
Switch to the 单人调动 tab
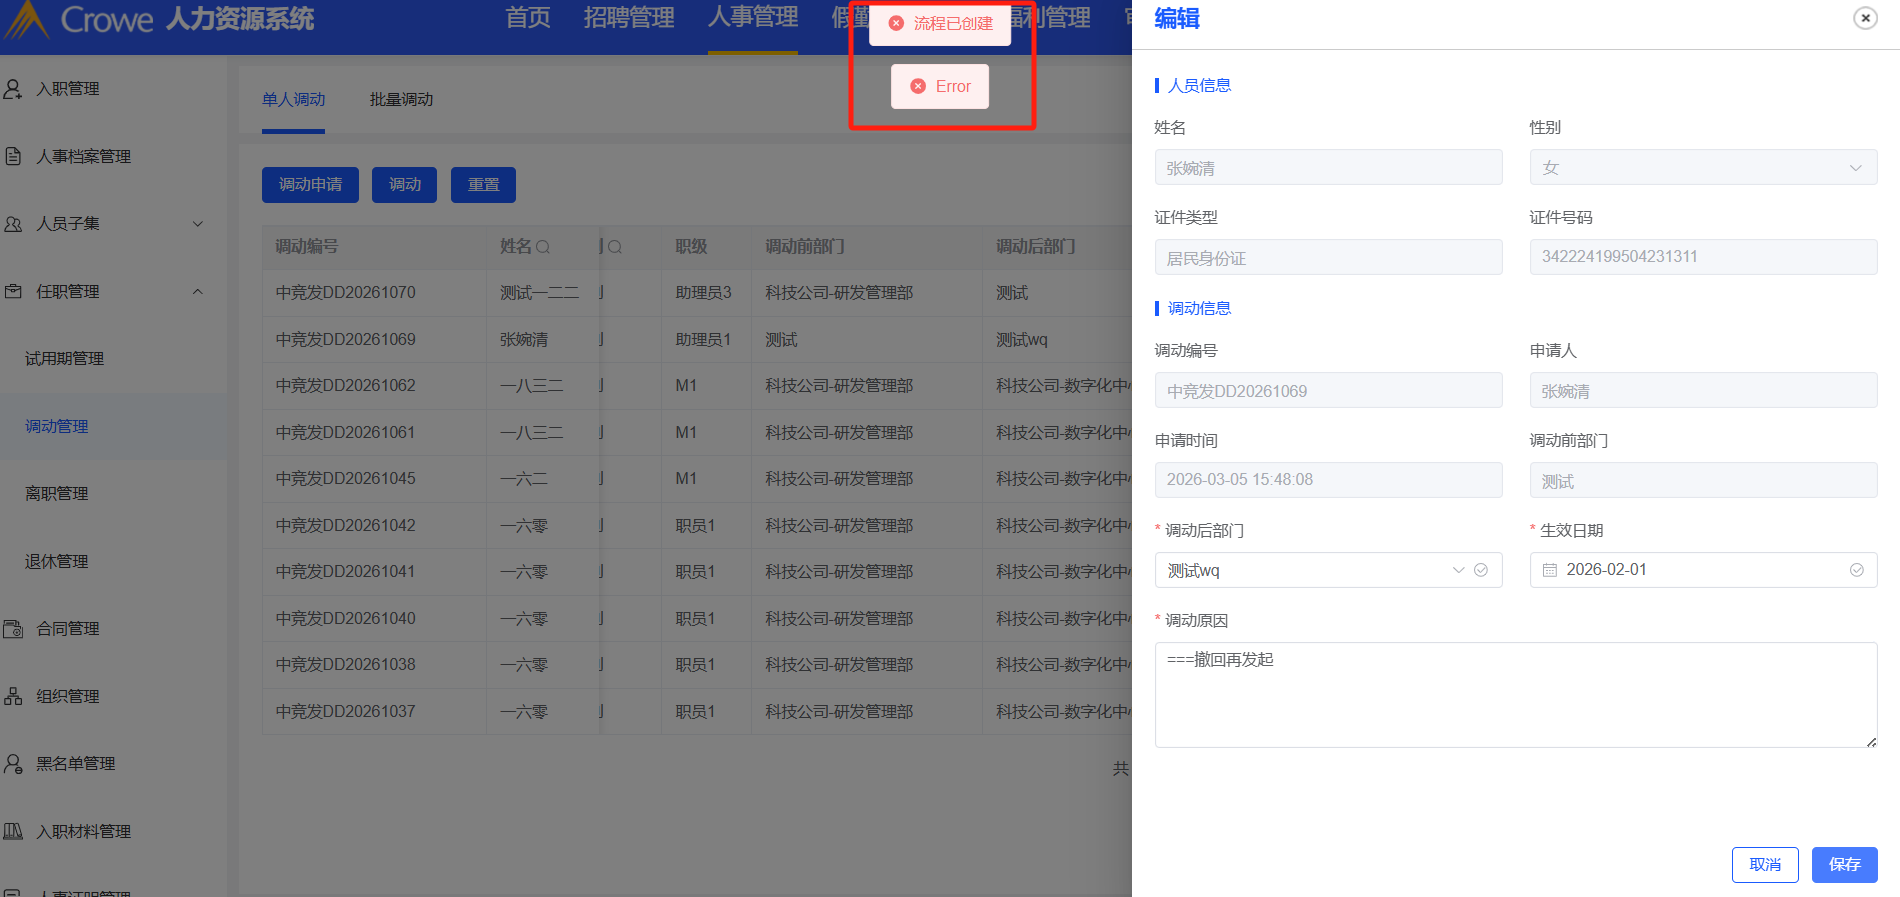293,100
